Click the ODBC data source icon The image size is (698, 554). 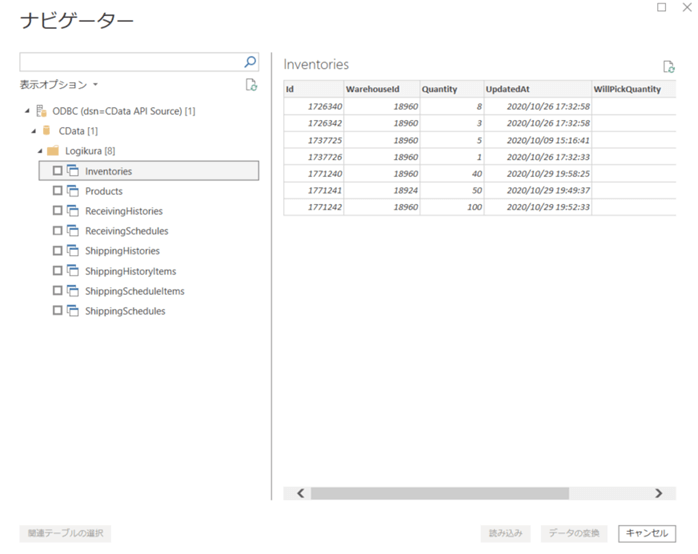coord(41,111)
